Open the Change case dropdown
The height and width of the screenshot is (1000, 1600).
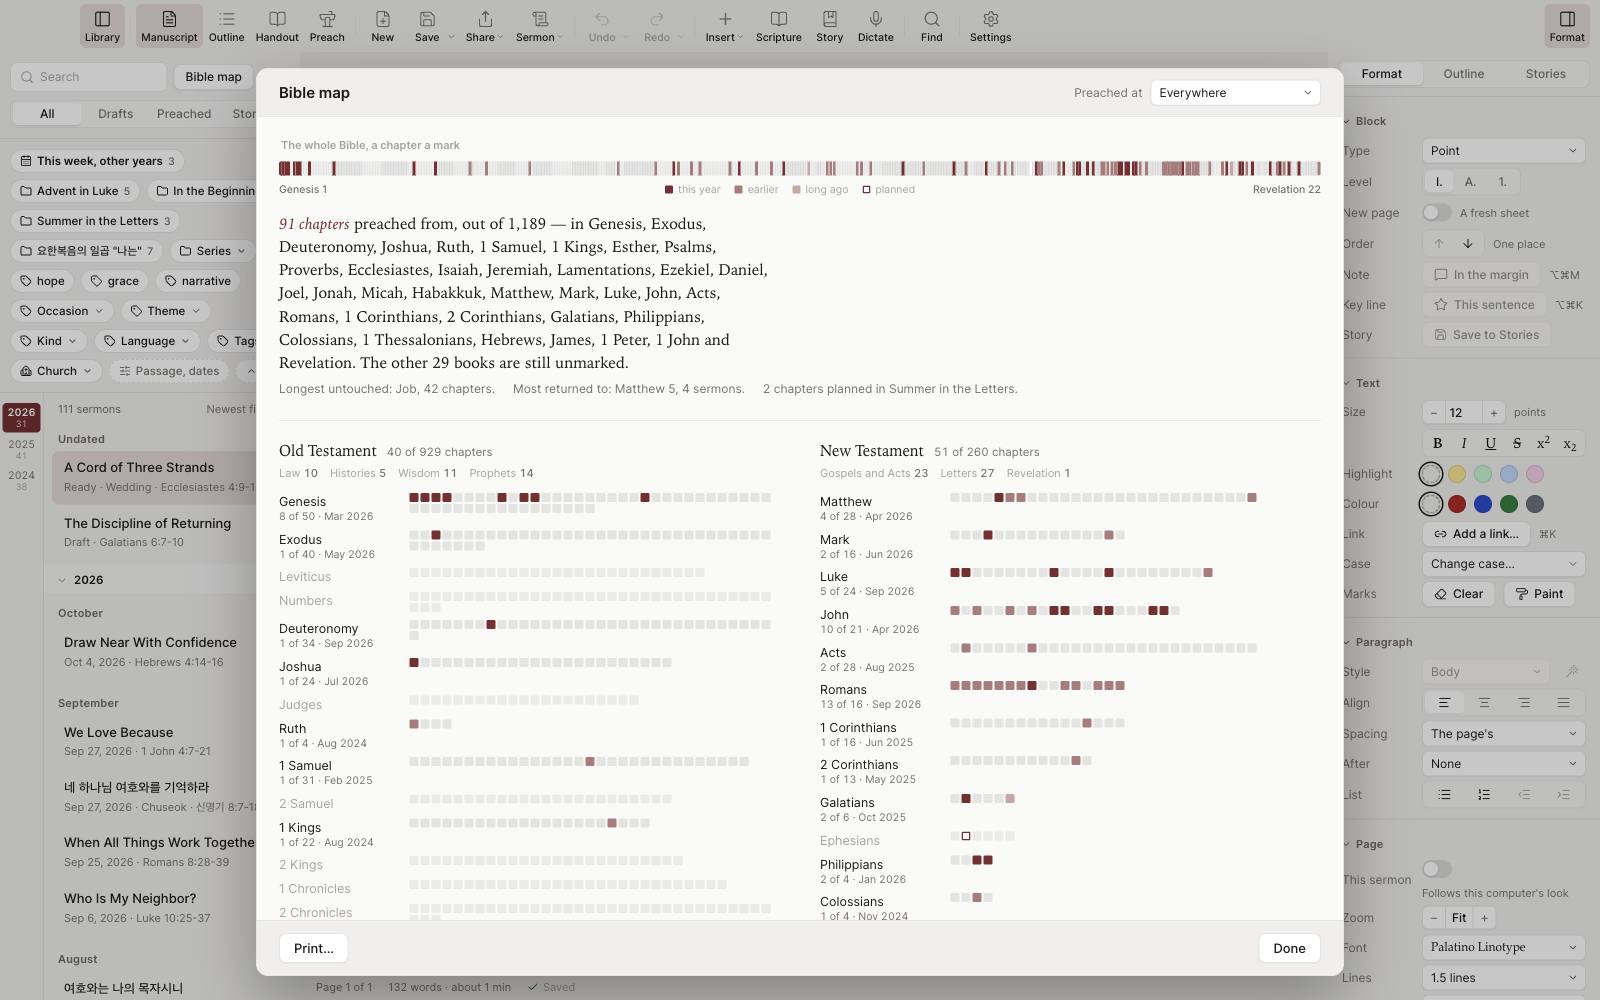(1504, 564)
